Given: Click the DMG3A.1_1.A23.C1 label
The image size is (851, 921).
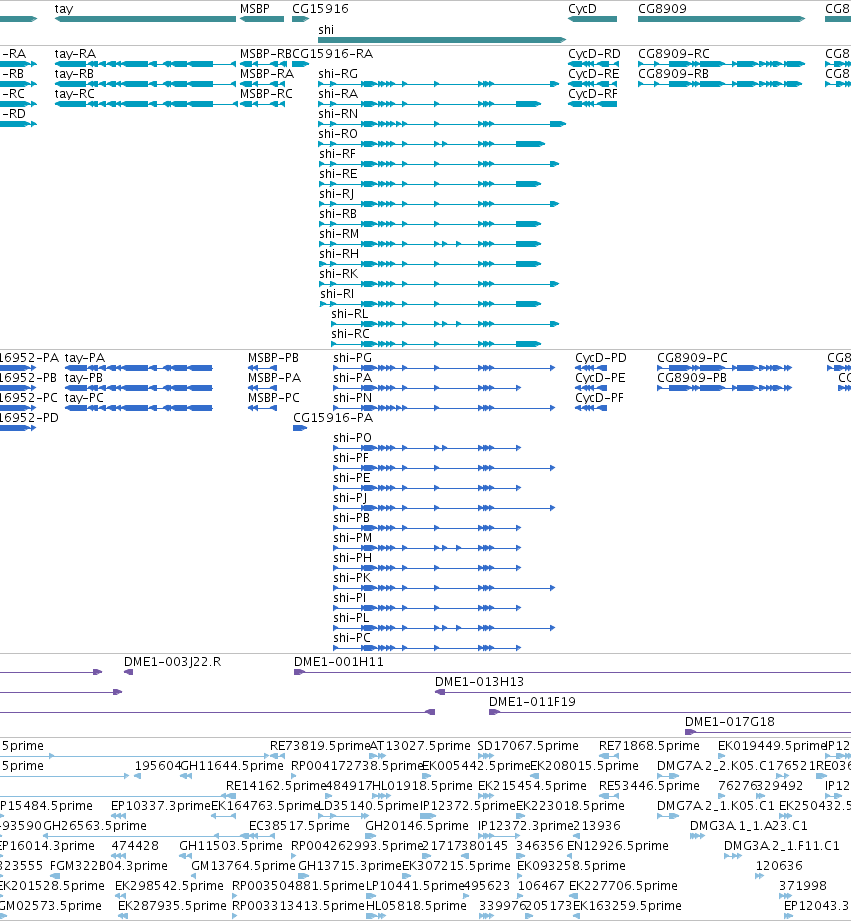Looking at the screenshot, I should (749, 826).
